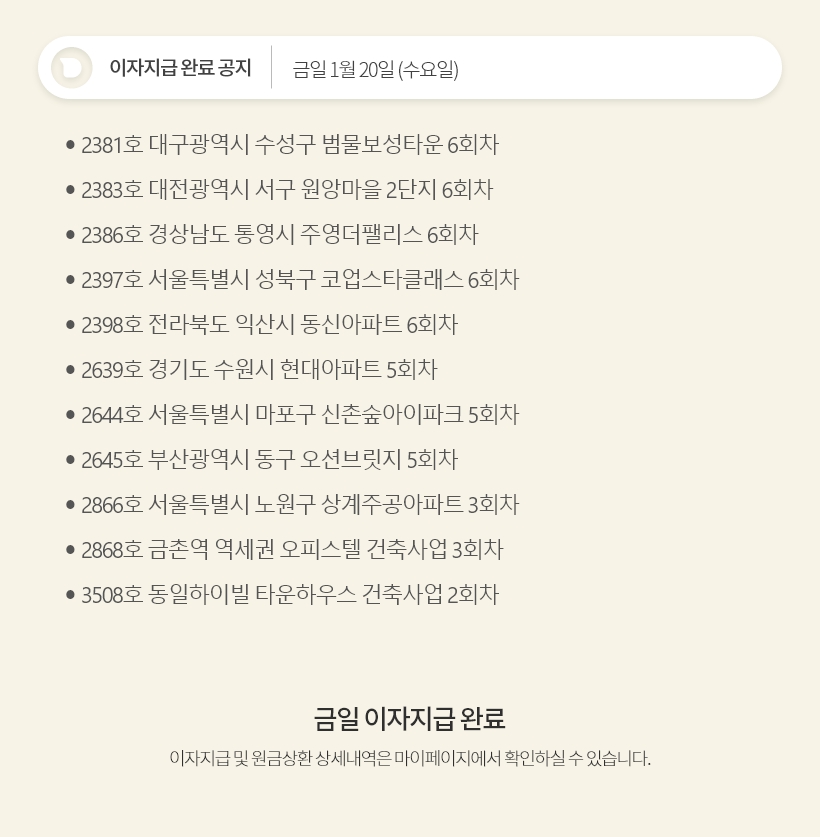
Task: Click the bullet beside 2866호 노원구 entry
Action: (x=70, y=505)
